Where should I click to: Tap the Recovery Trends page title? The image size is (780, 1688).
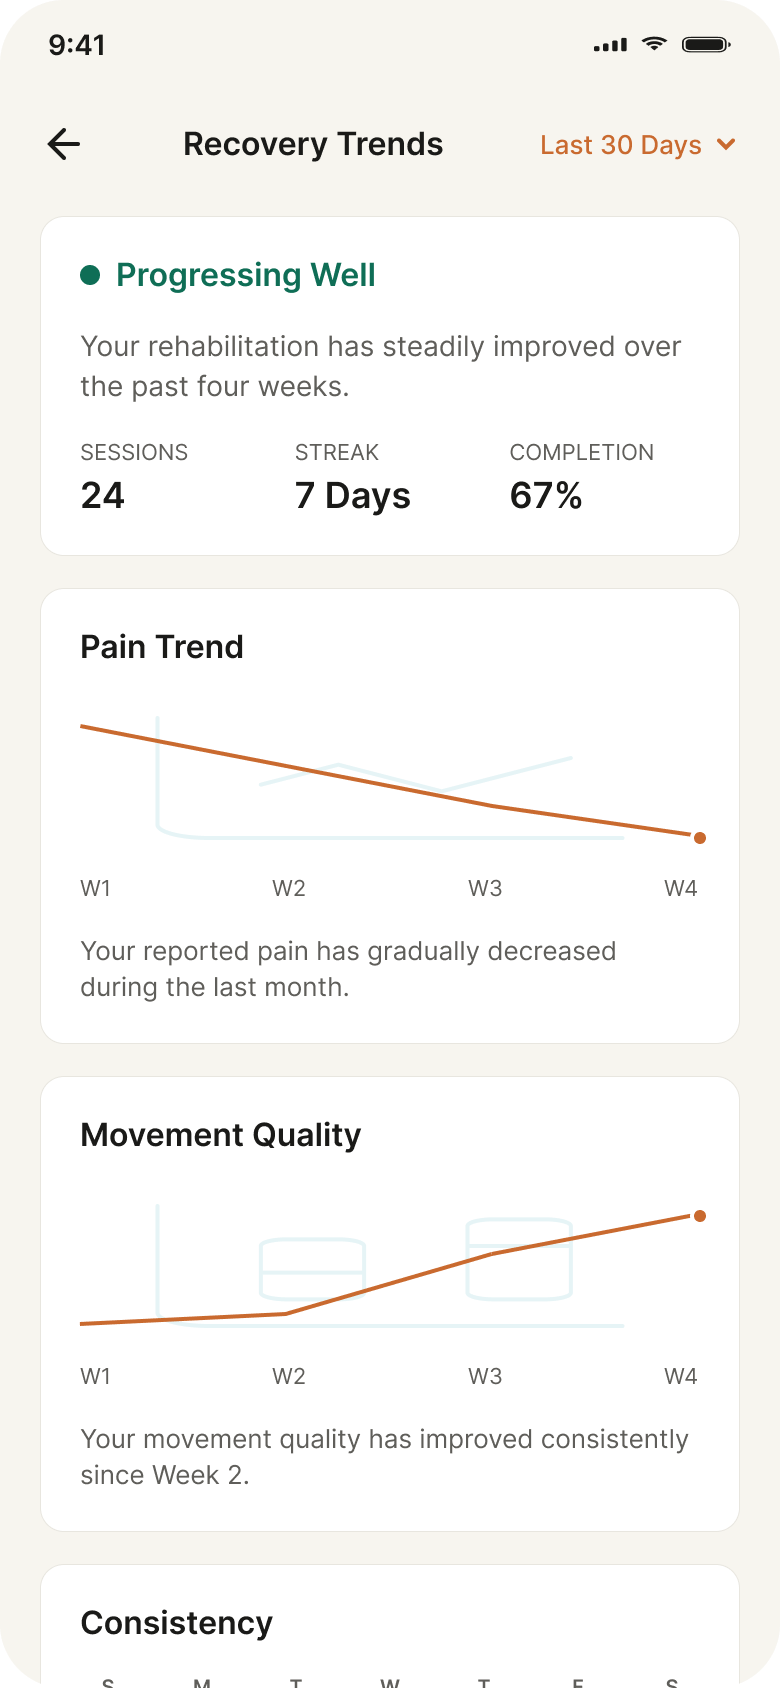(x=313, y=144)
